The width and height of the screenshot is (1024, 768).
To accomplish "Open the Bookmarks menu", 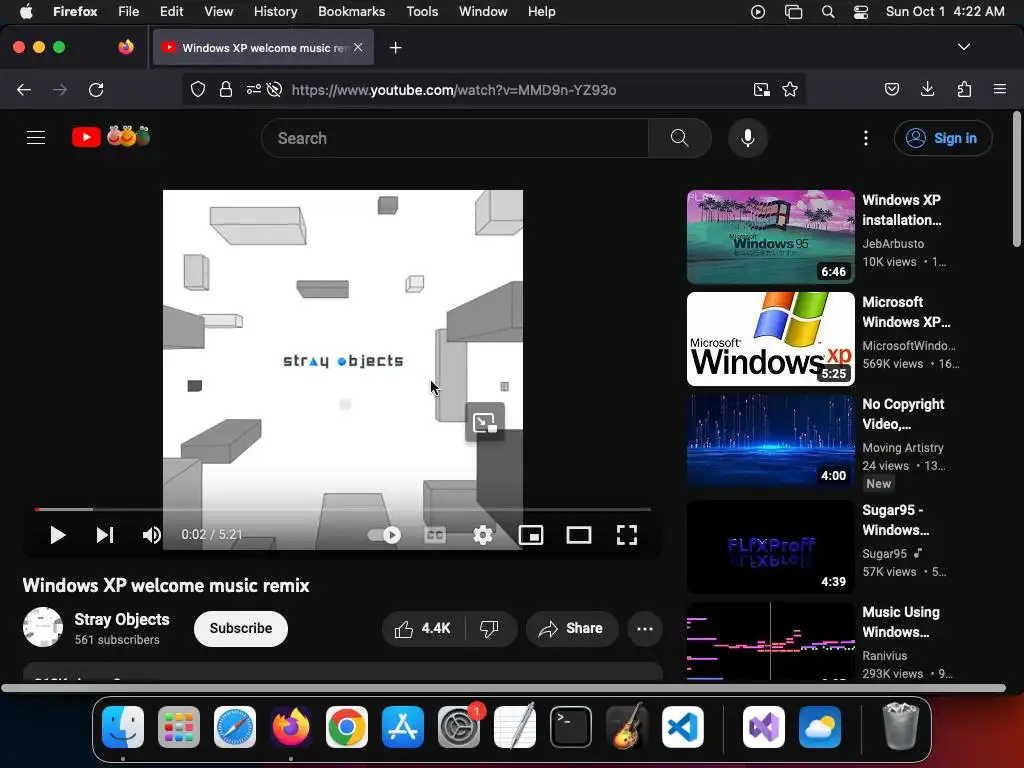I will click(x=351, y=12).
